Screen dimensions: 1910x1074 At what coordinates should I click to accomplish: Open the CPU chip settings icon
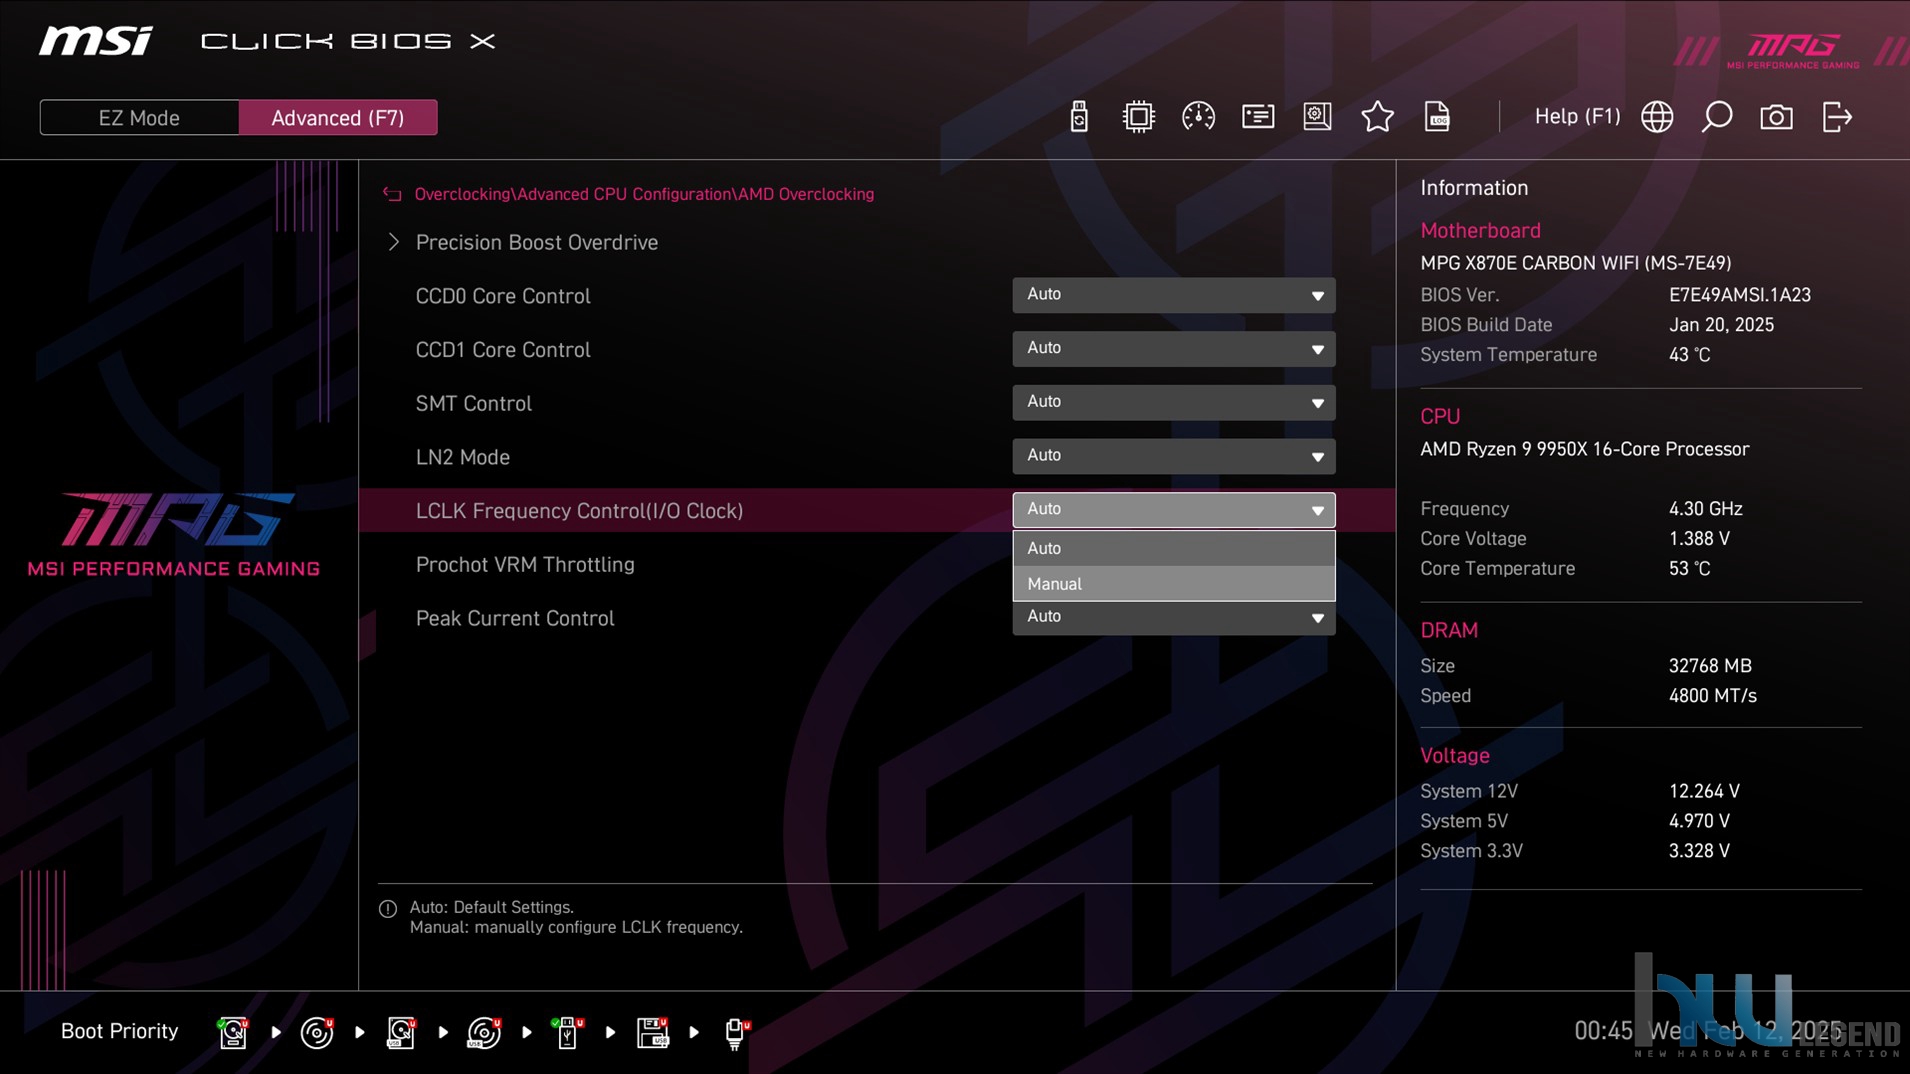click(1138, 117)
